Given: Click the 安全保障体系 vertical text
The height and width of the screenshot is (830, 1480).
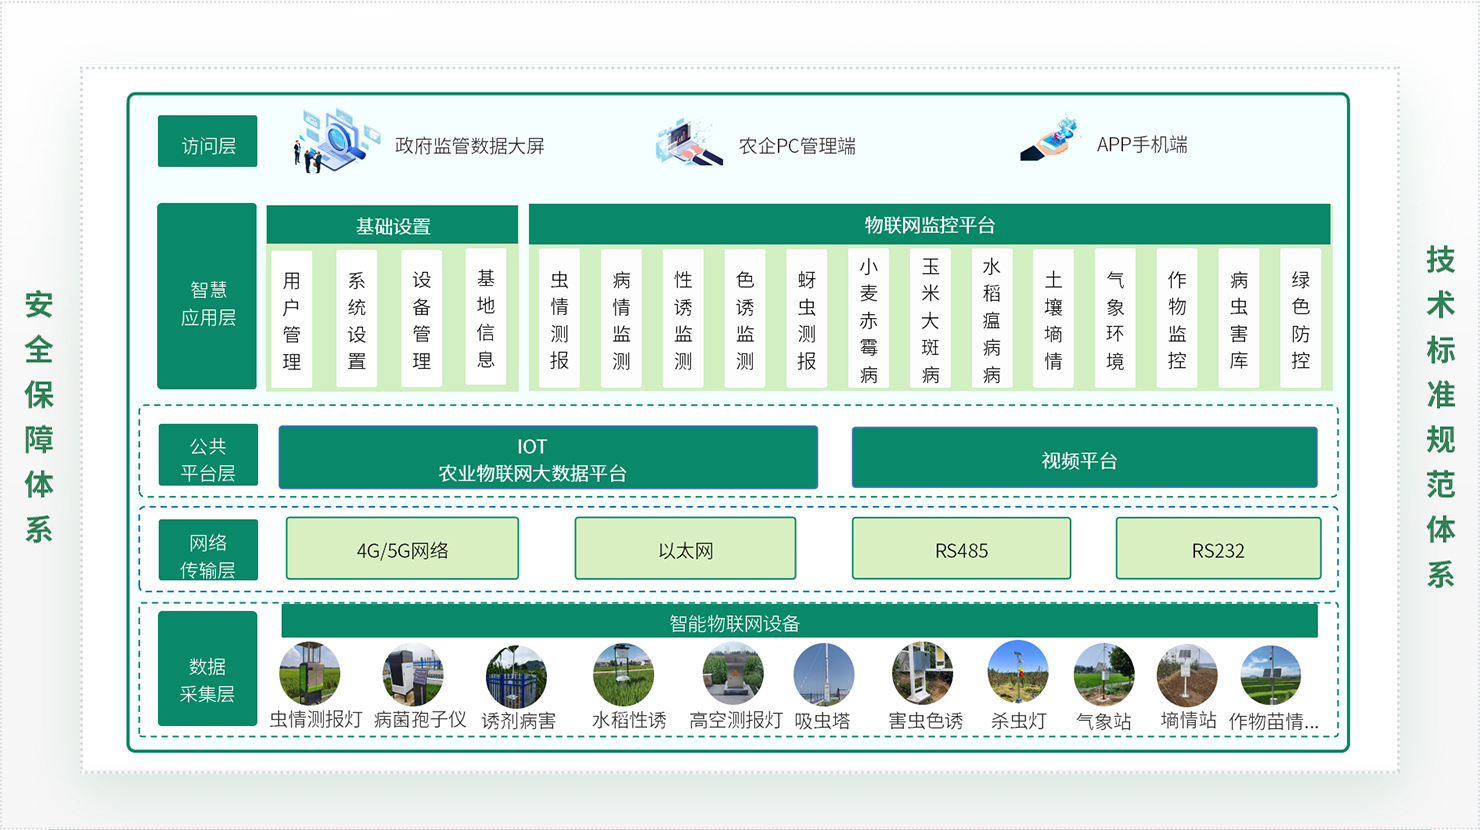Looking at the screenshot, I should 39,416.
